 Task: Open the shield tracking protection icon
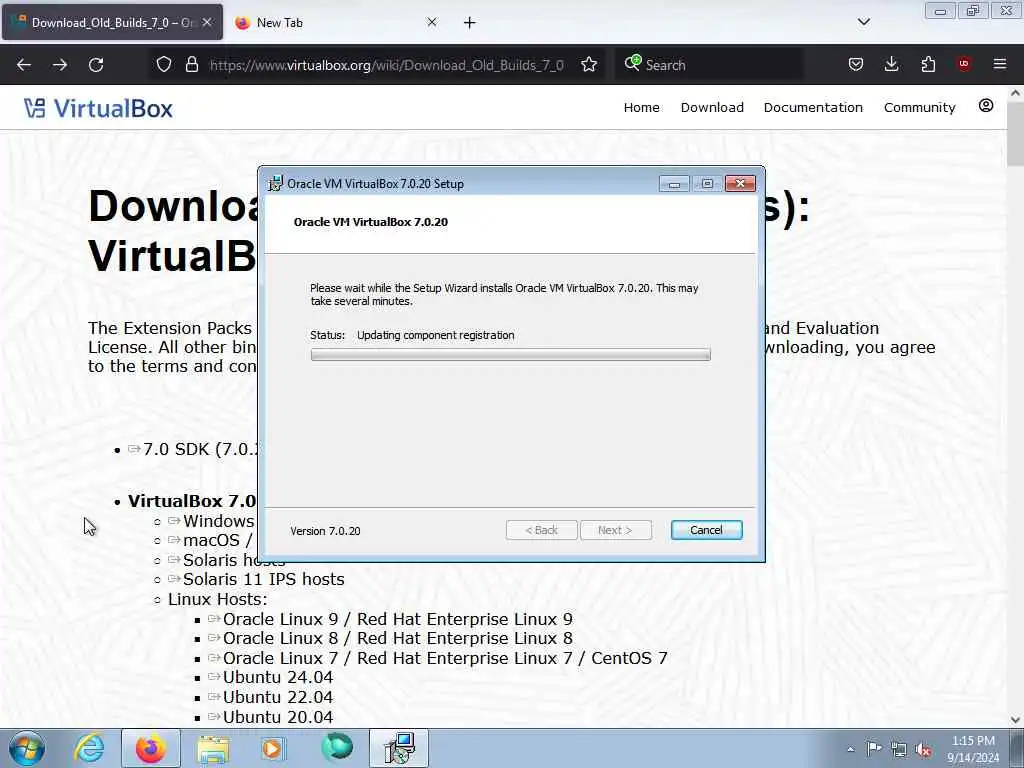coord(164,65)
